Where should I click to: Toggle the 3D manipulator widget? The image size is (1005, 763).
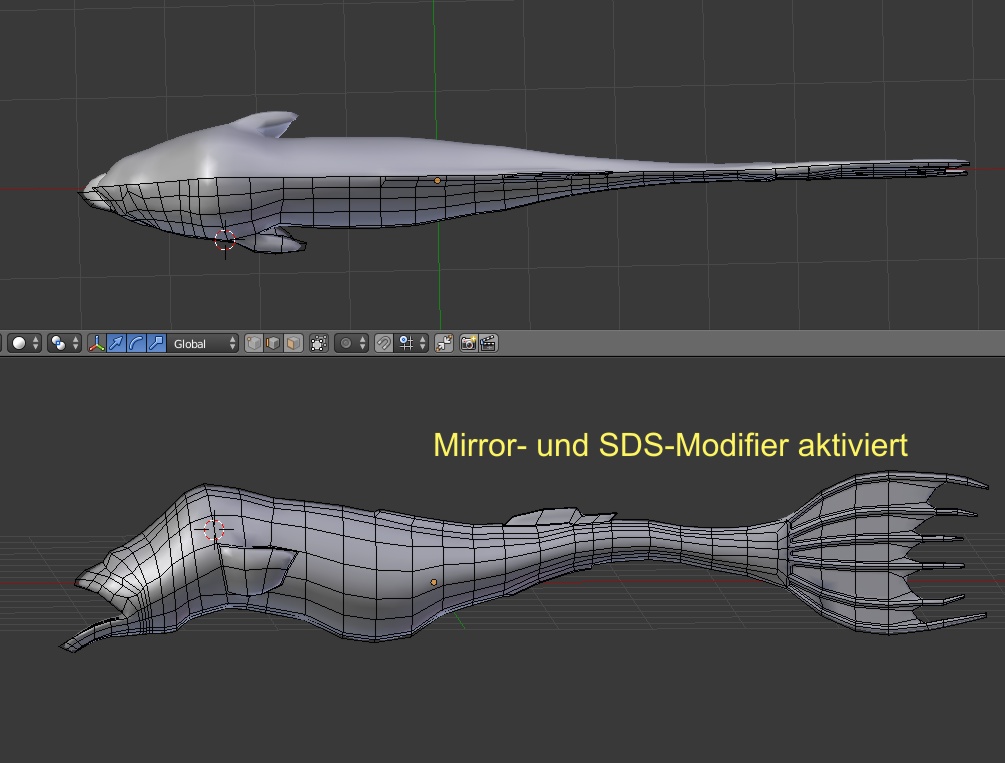(96, 343)
